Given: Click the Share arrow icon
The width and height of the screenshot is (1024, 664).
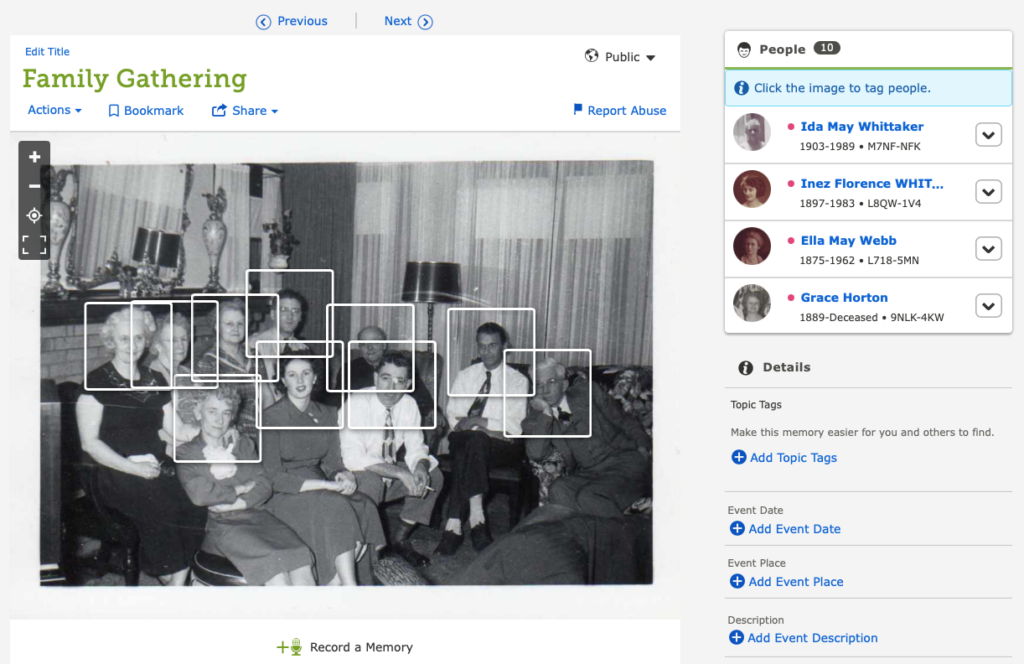Looking at the screenshot, I should pos(219,110).
